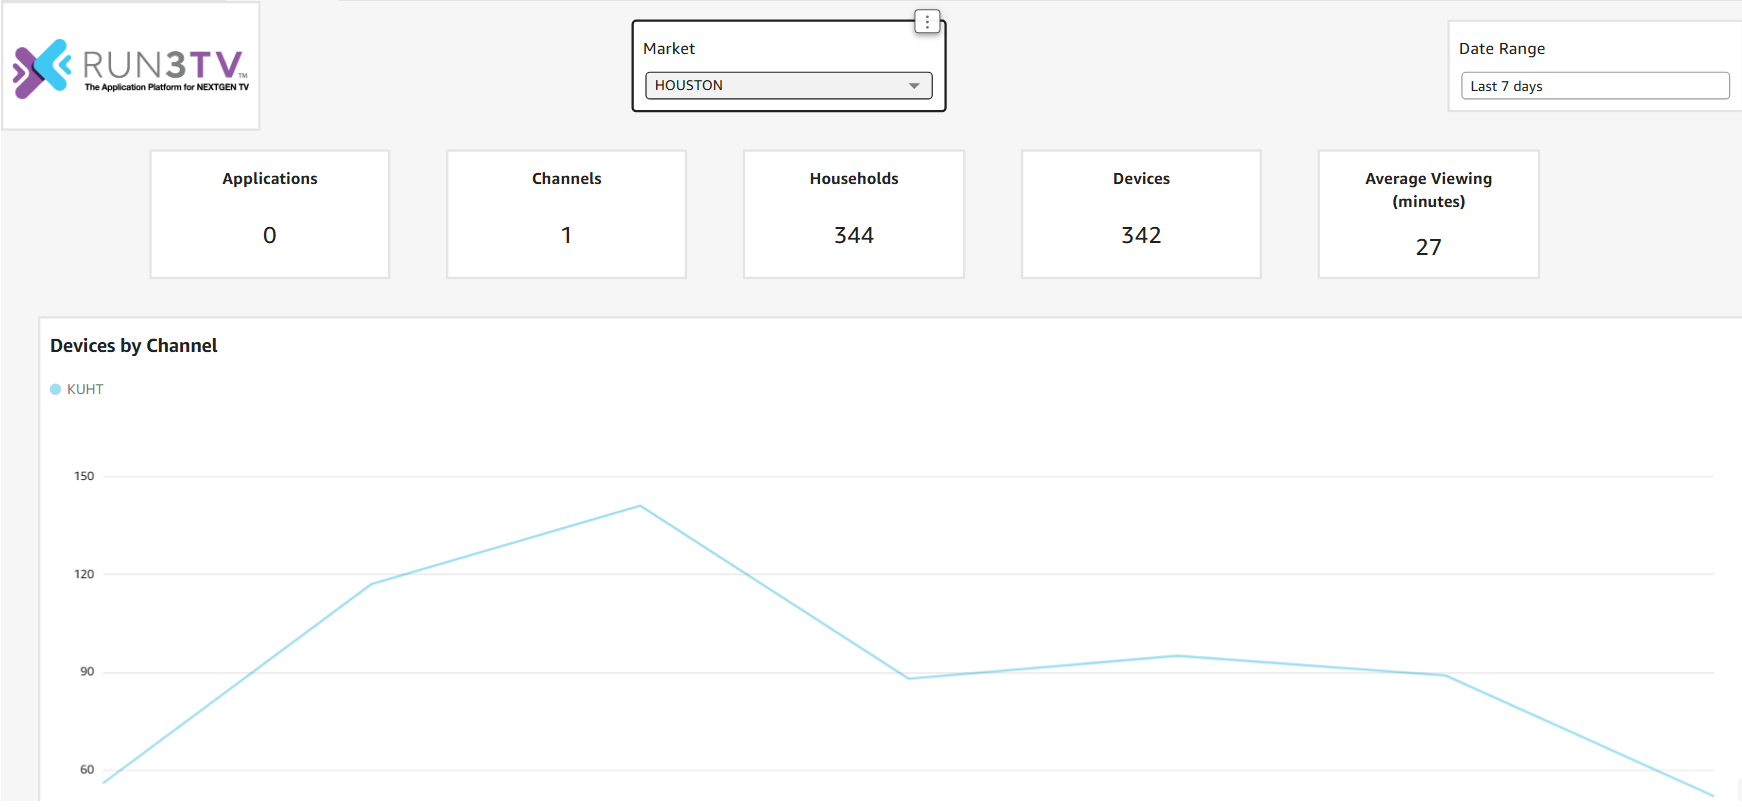
Task: Click the Households count of 344
Action: pyautogui.click(x=853, y=236)
